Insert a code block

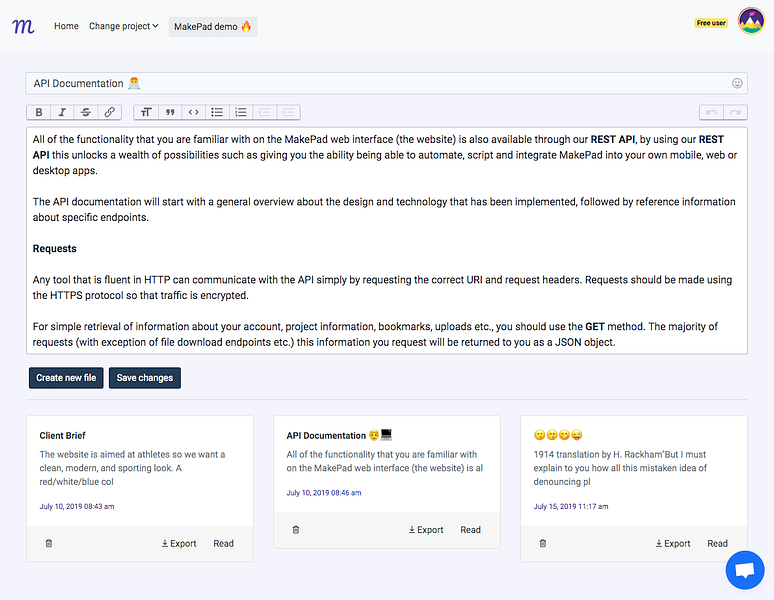point(194,112)
